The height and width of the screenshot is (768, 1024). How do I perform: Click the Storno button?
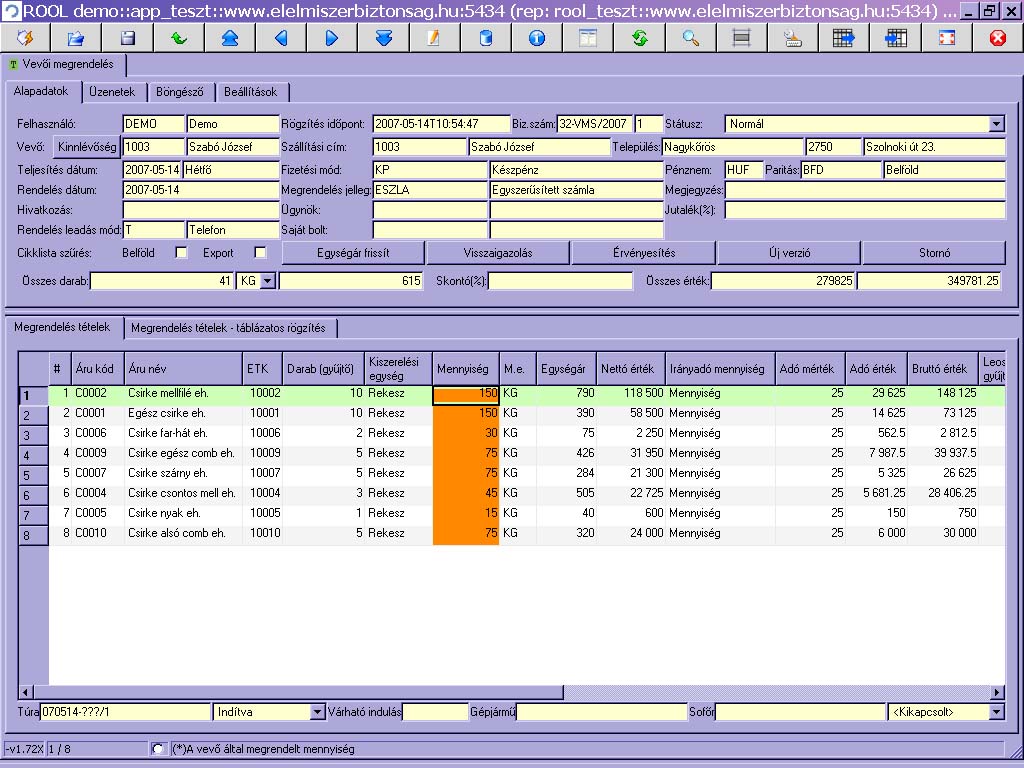pyautogui.click(x=934, y=253)
